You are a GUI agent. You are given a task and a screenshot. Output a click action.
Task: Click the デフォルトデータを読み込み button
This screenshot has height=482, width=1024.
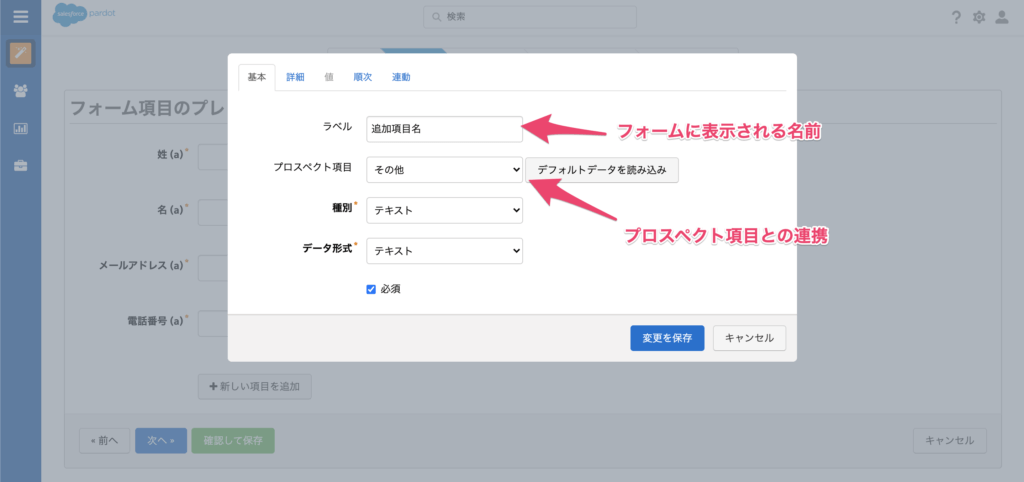click(603, 170)
